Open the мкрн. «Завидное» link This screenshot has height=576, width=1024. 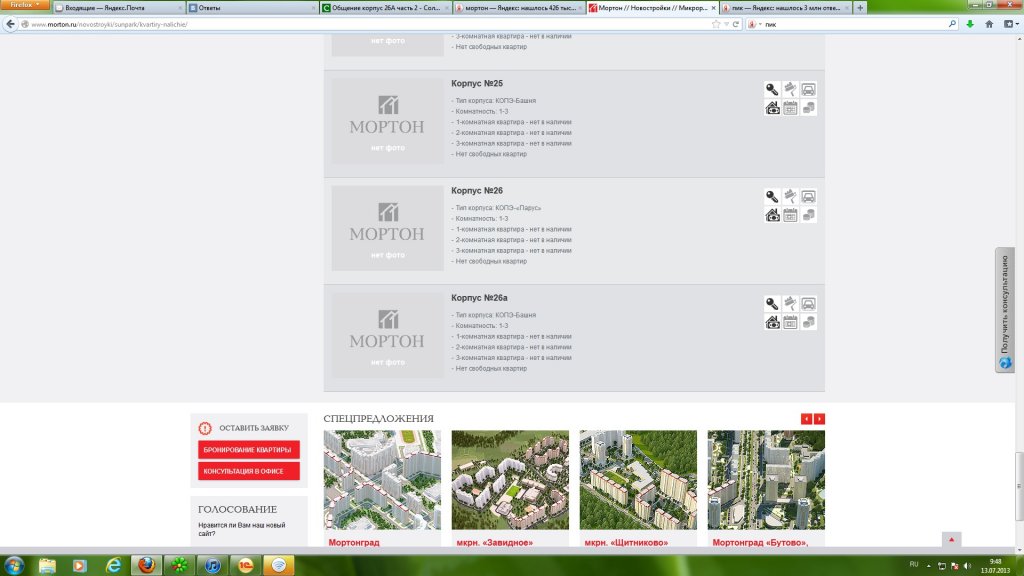(x=494, y=542)
